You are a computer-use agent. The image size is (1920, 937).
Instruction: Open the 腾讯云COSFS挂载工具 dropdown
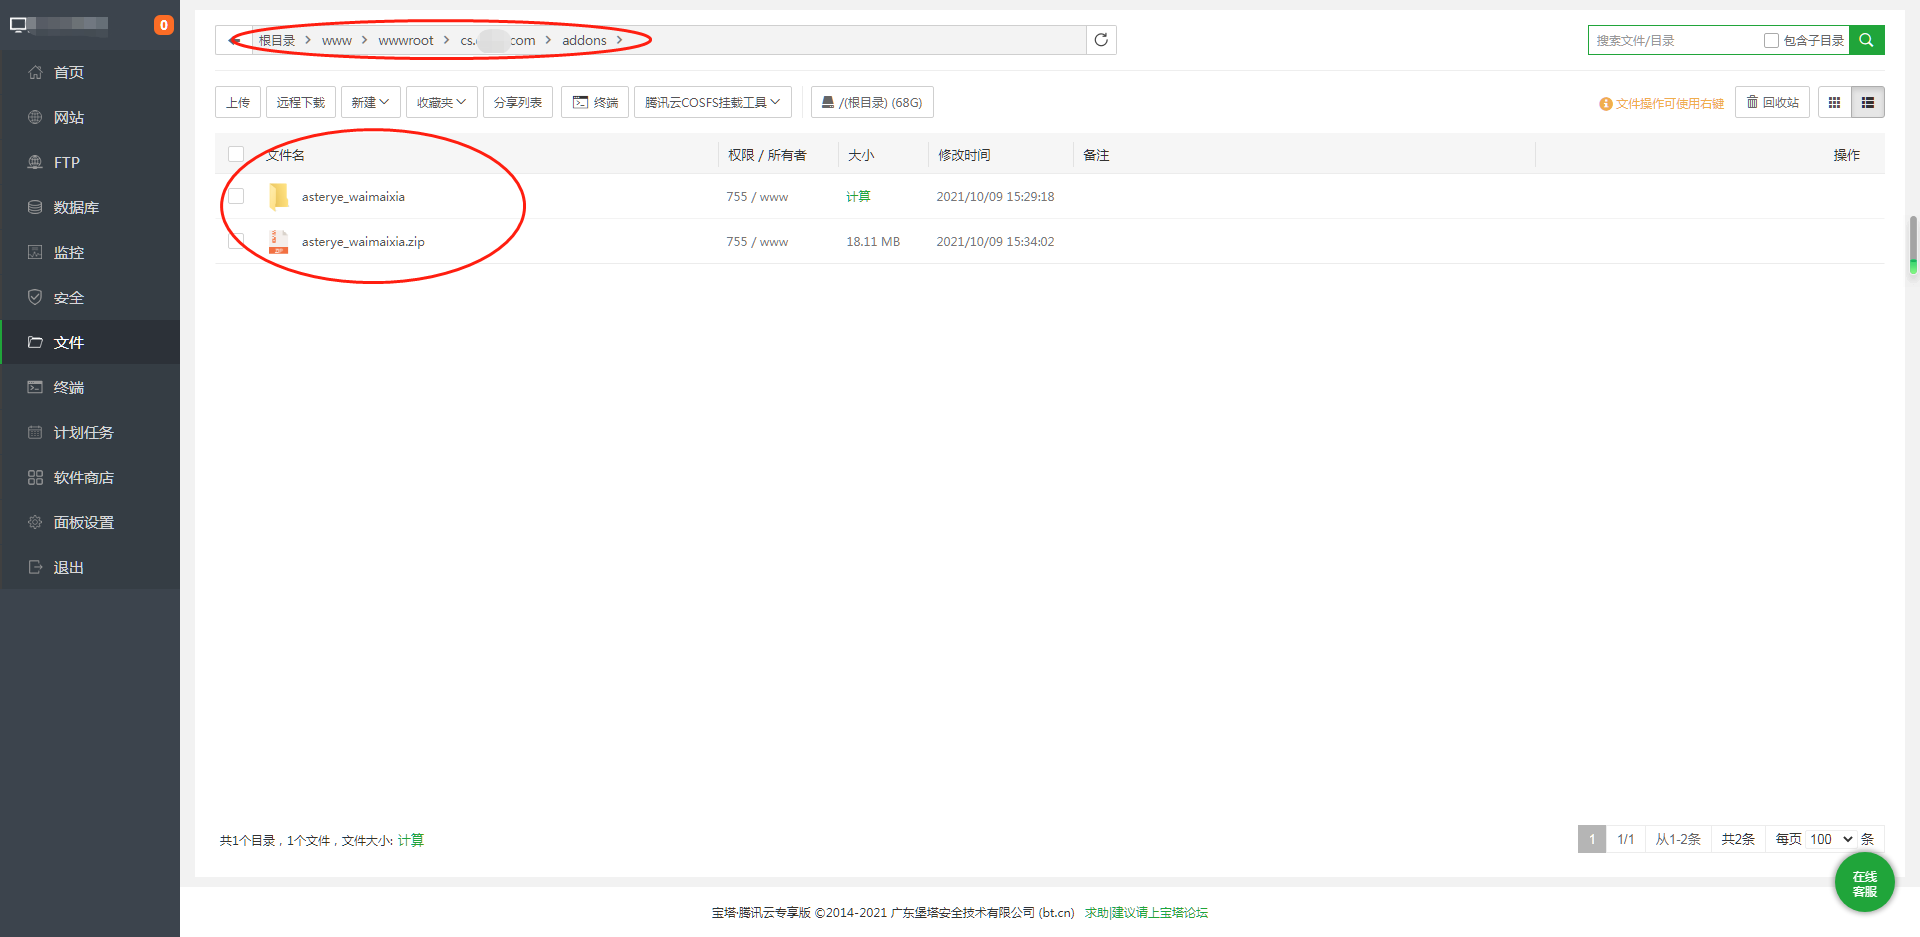[713, 102]
